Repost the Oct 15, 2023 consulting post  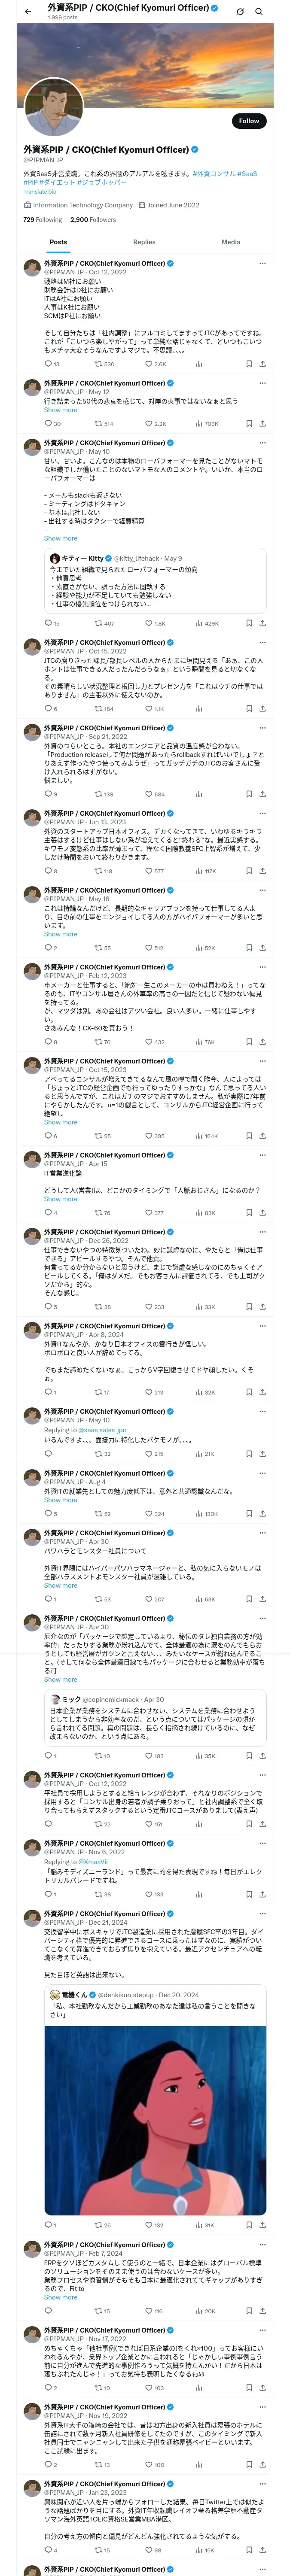pos(97,1136)
